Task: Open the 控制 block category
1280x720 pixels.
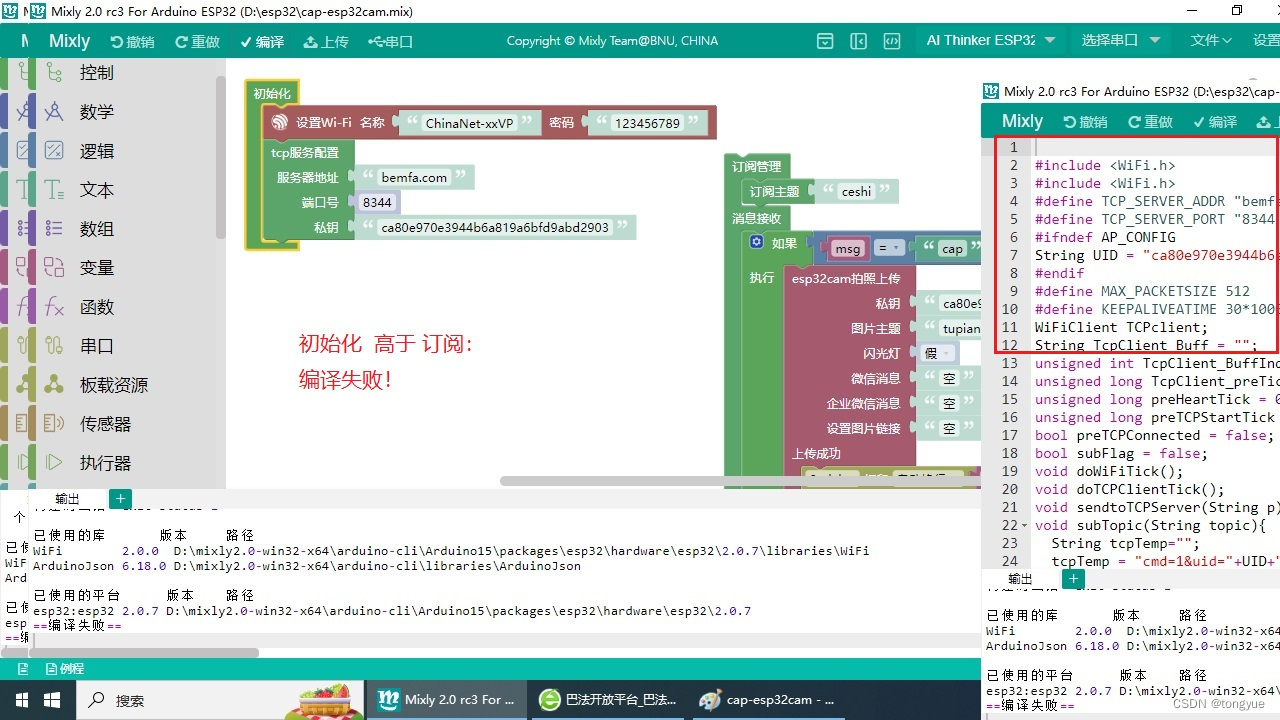Action: pos(96,73)
